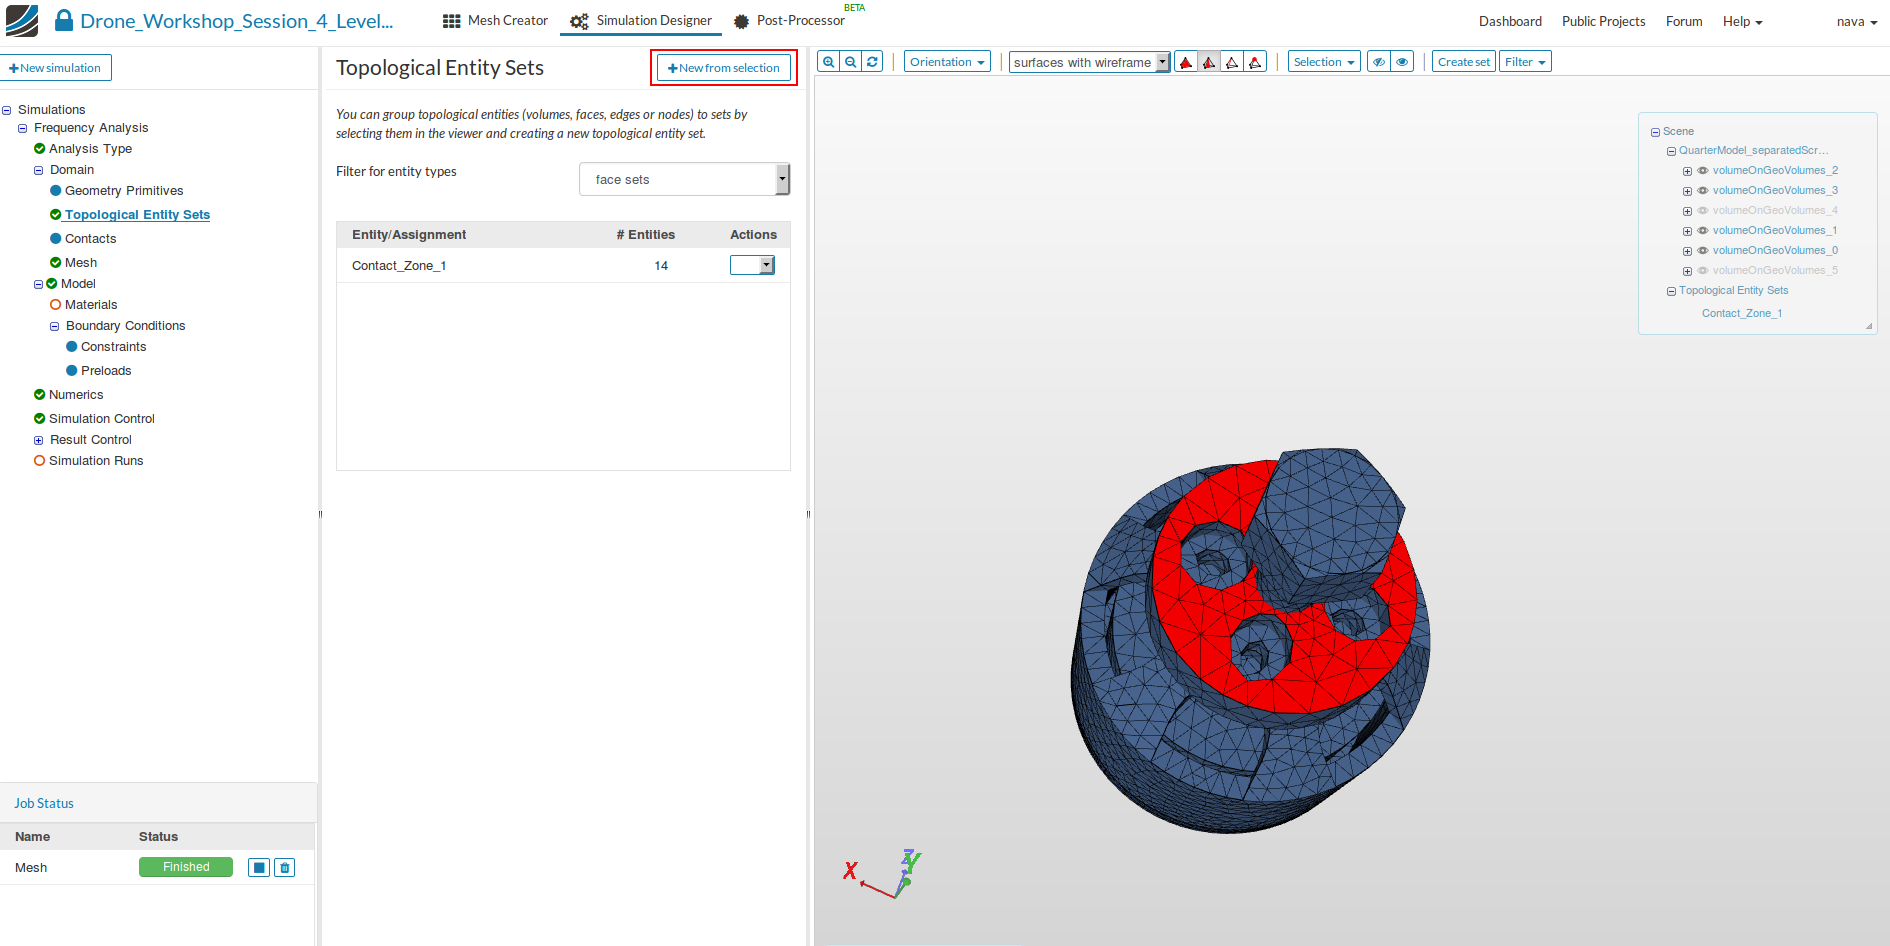Stop the Mesh job using square icon

pos(259,868)
